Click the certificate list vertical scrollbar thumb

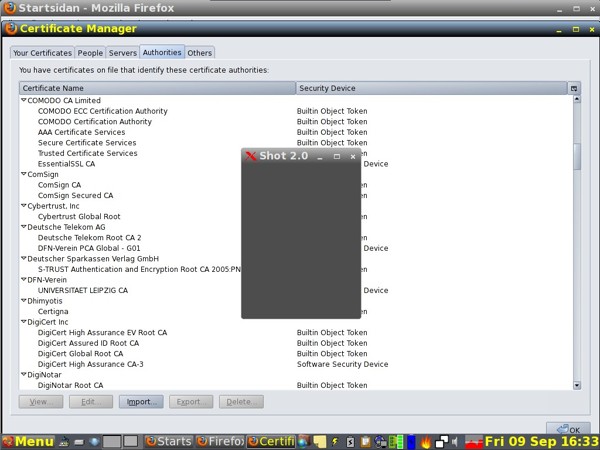577,157
